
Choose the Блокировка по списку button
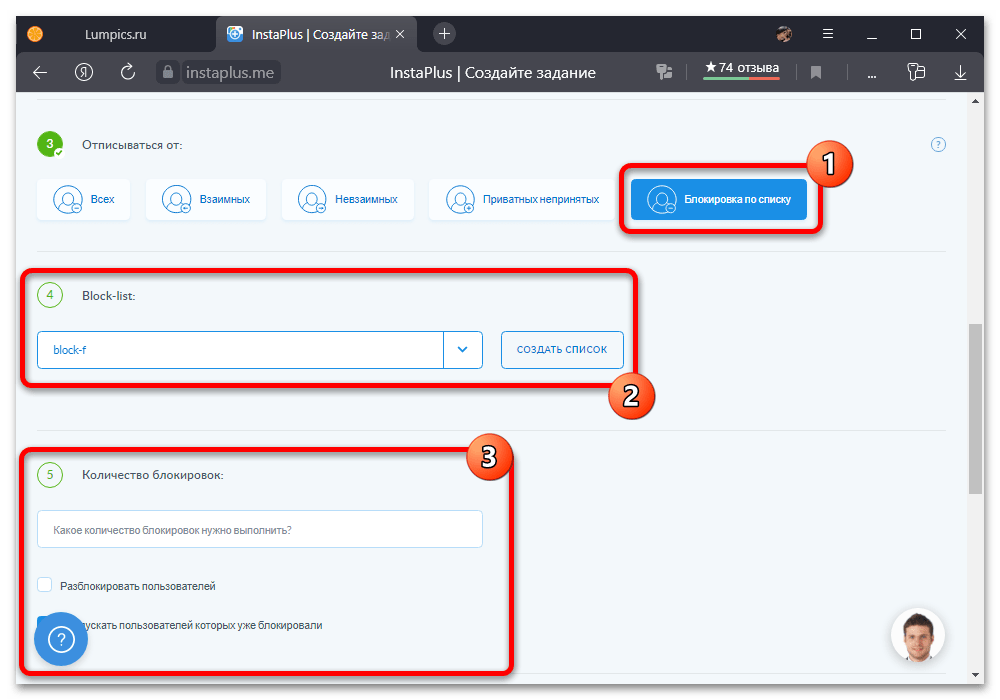[718, 200]
